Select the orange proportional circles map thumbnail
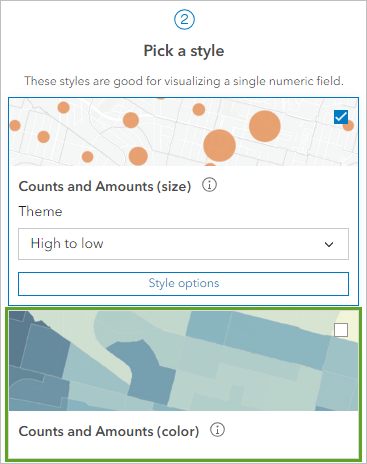This screenshot has height=464, width=367. tap(183, 132)
